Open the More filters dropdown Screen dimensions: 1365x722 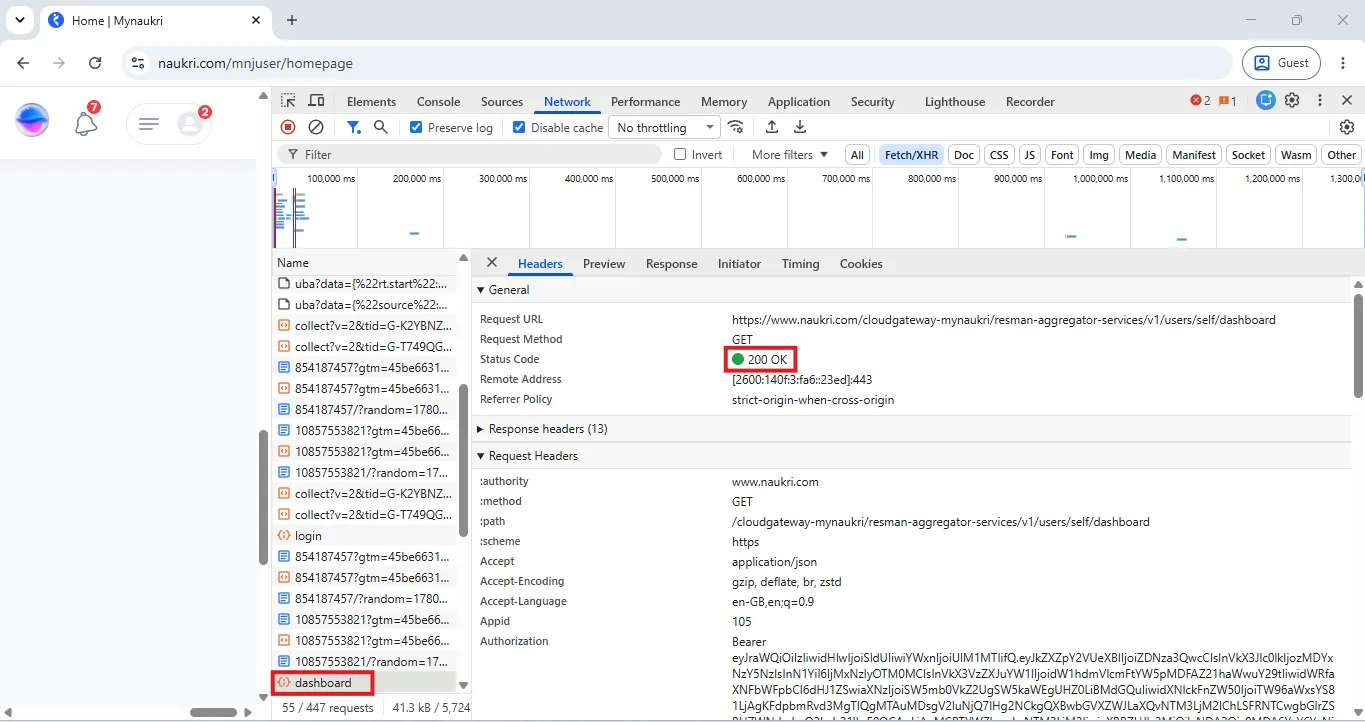click(790, 155)
